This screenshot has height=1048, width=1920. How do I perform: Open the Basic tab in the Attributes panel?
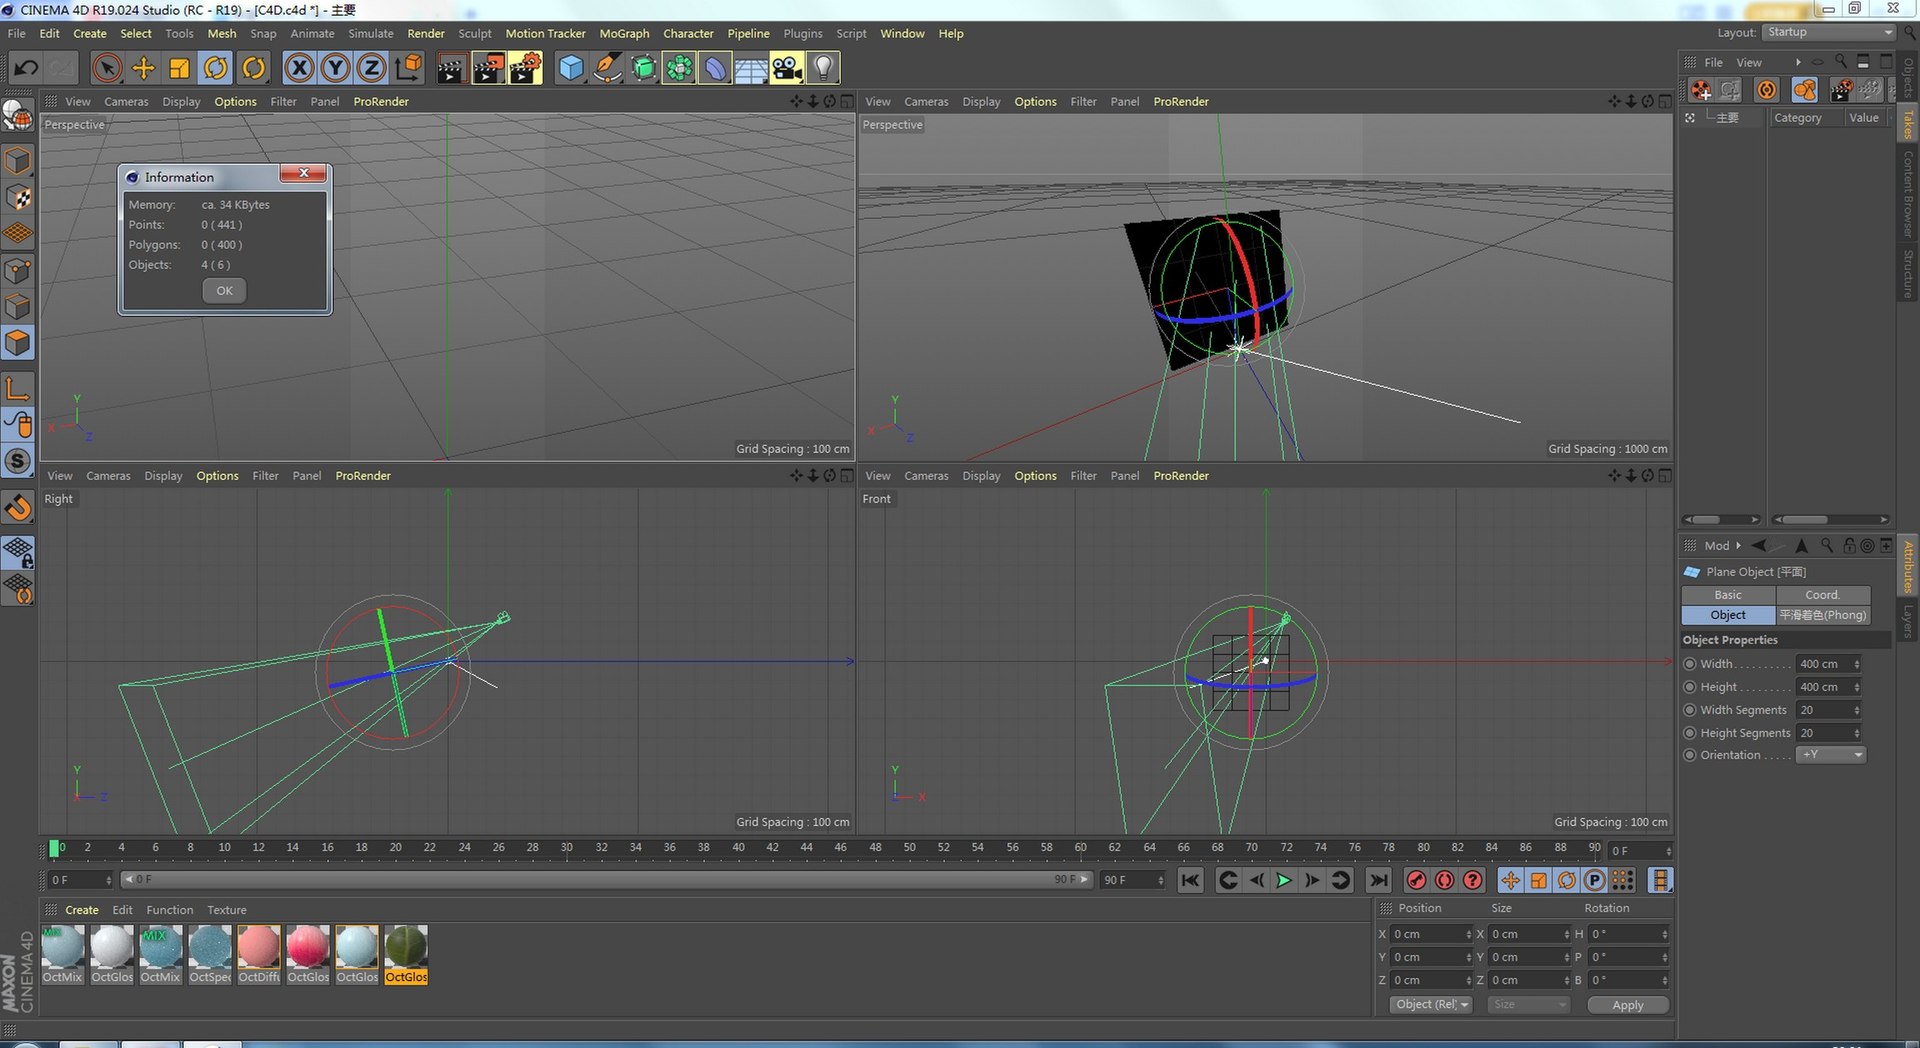[1728, 595]
